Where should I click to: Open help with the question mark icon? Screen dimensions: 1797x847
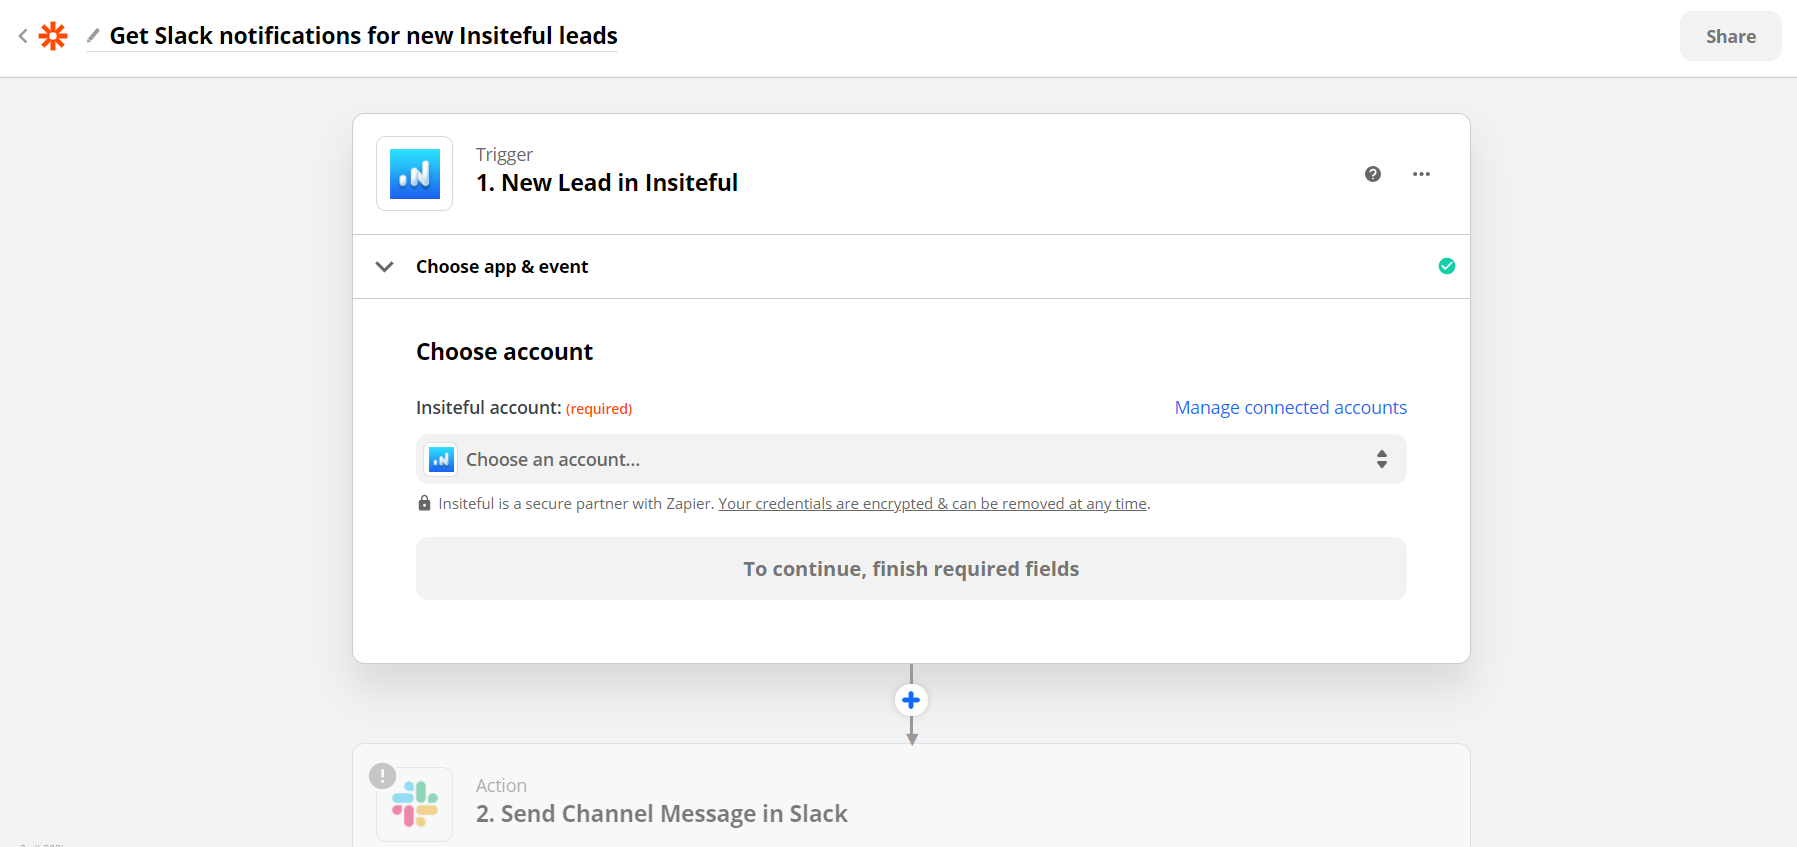[1373, 174]
